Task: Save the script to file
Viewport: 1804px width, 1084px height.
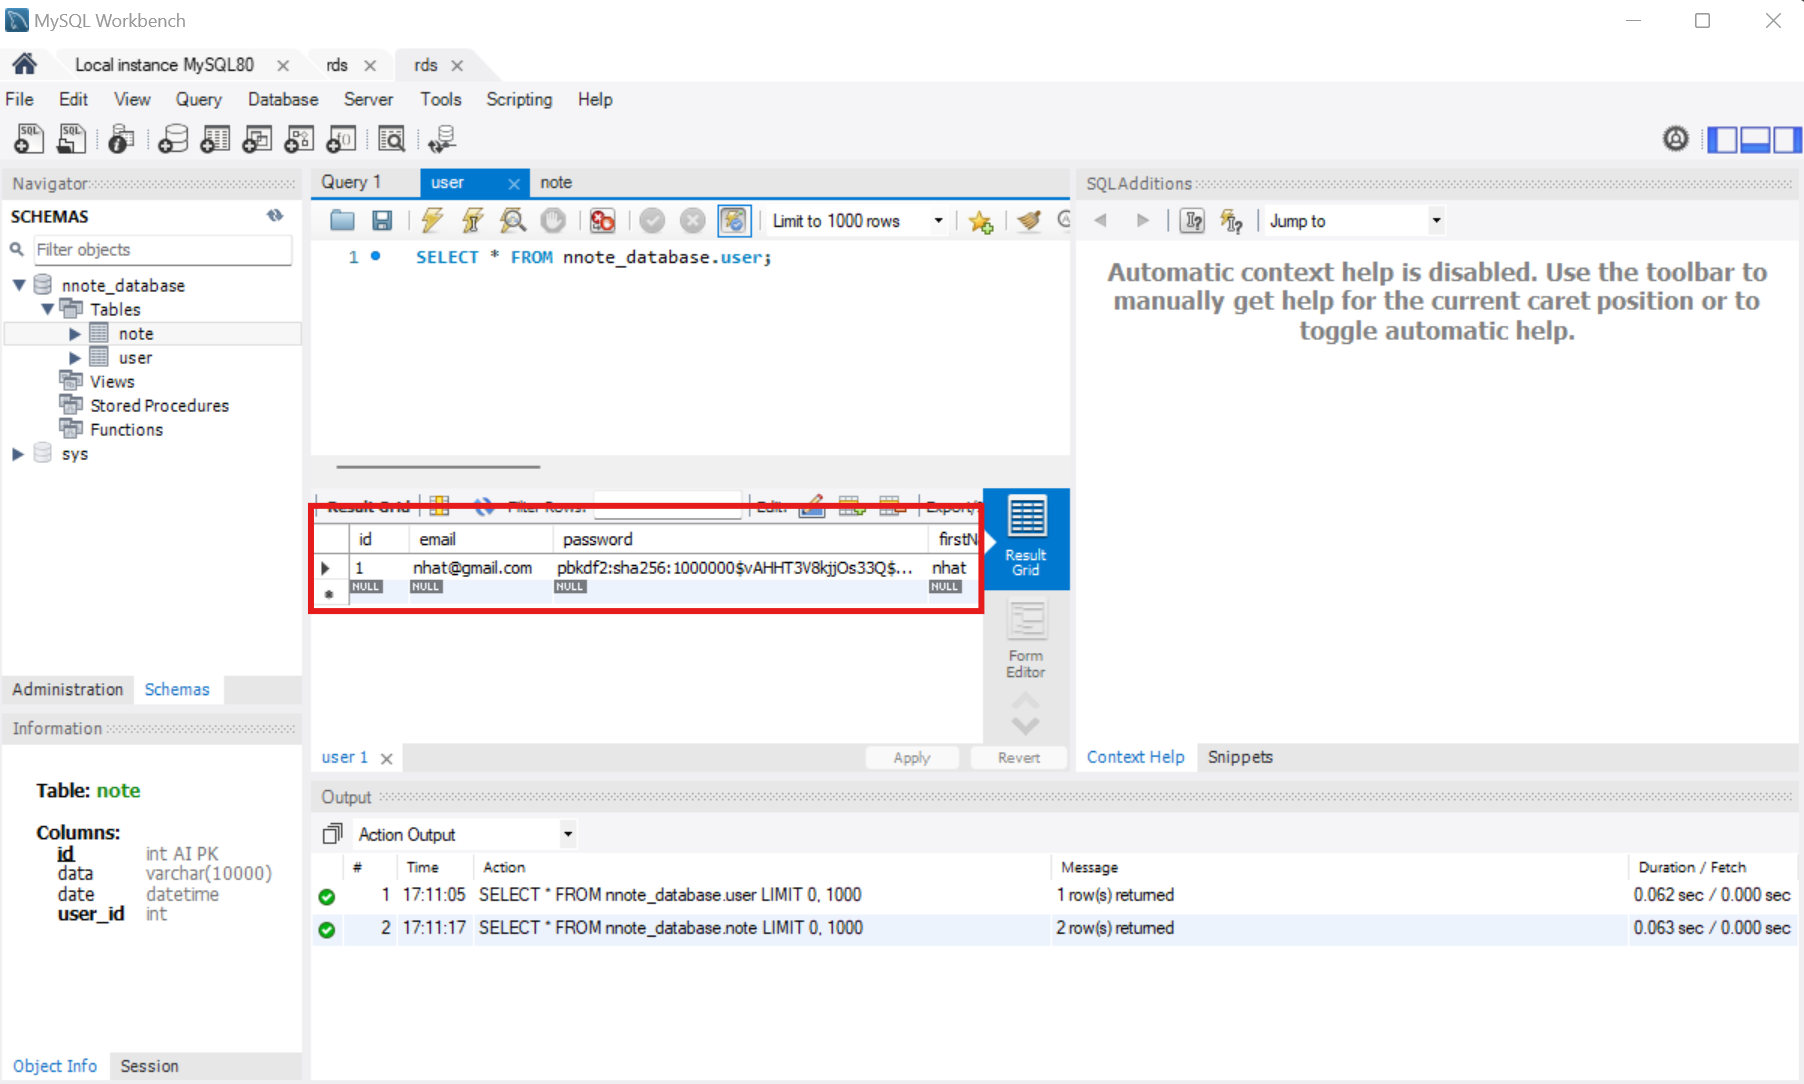Action: pyautogui.click(x=382, y=220)
